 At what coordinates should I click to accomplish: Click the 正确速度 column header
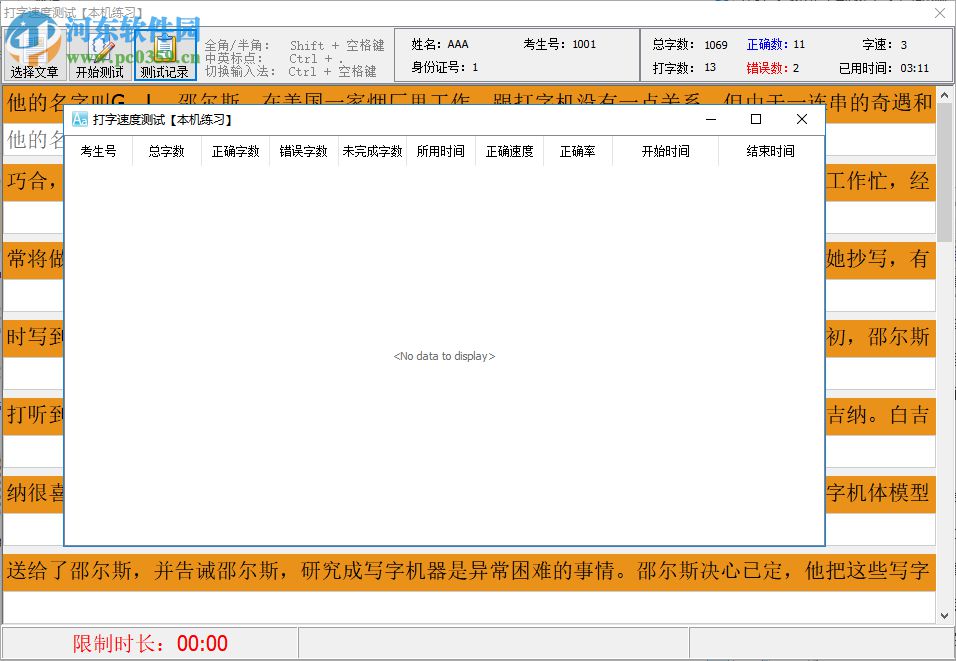point(509,152)
